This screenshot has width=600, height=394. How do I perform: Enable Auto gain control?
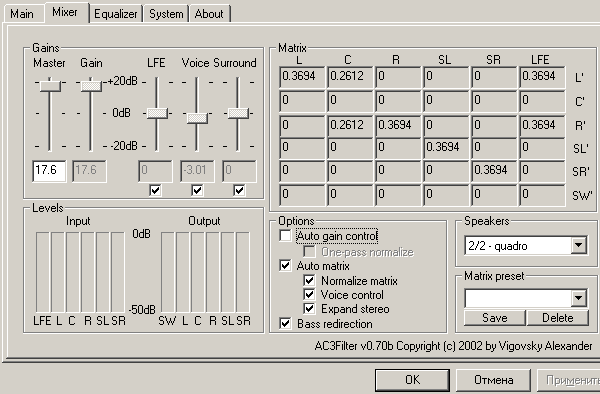coord(285,236)
